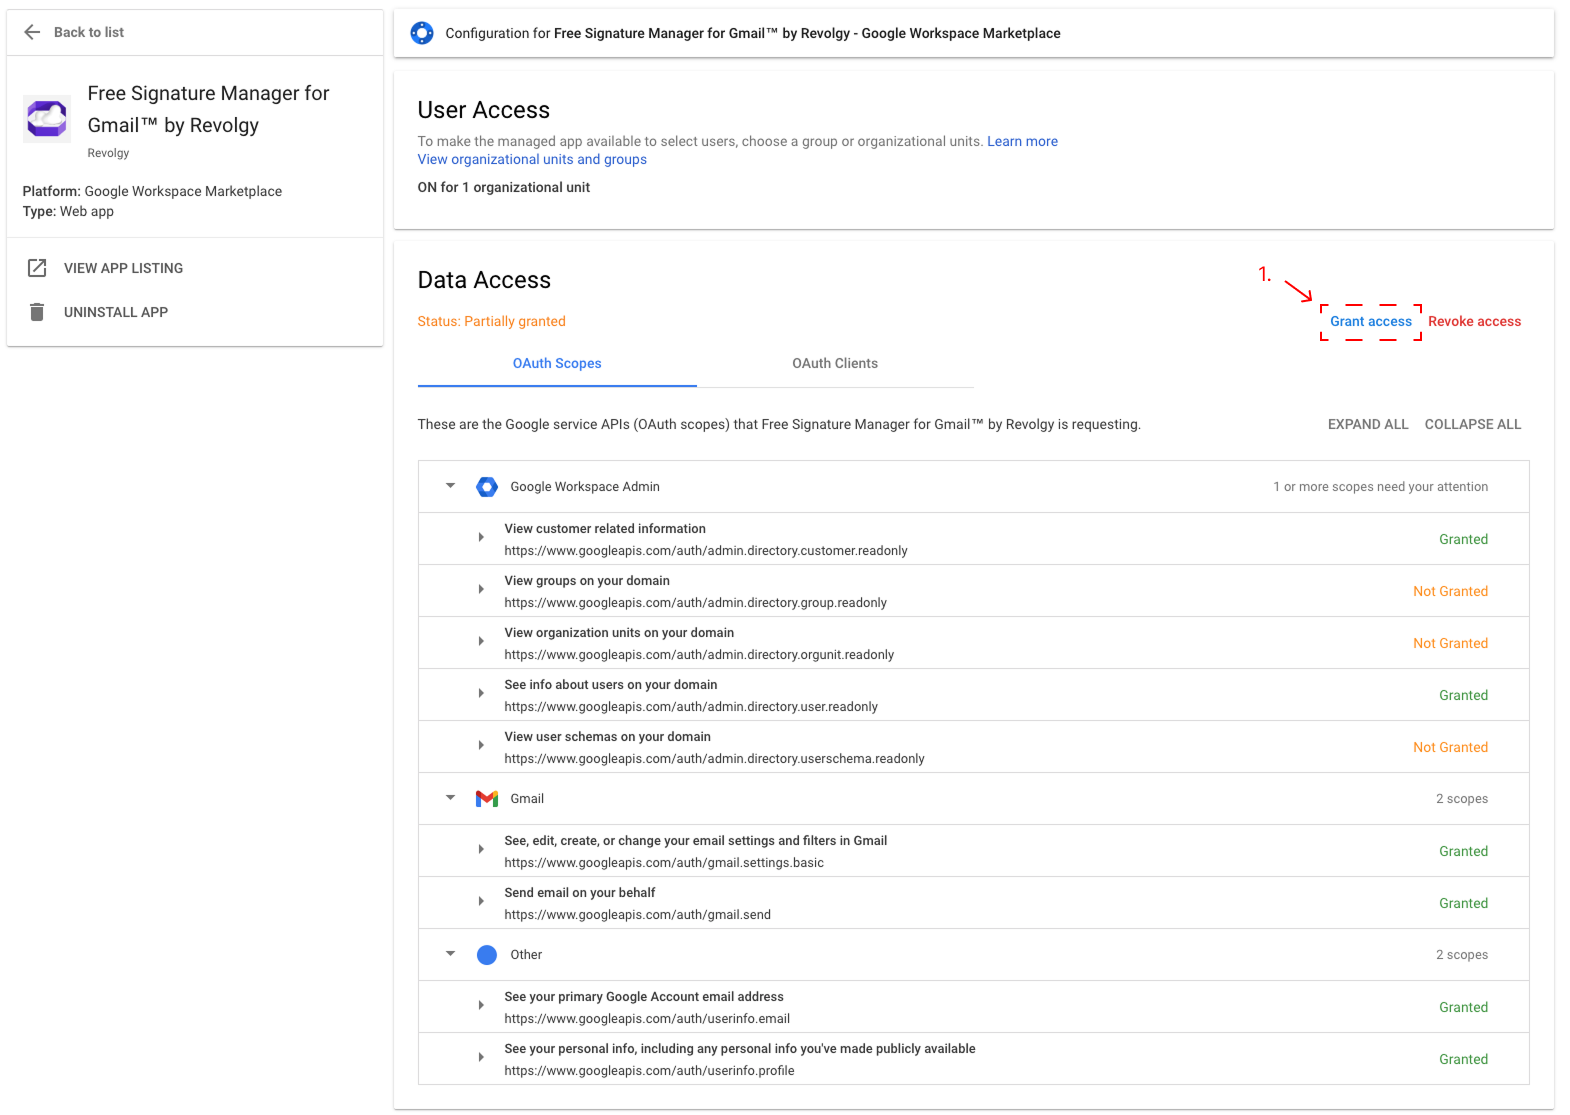The width and height of the screenshot is (1570, 1115).
Task: Click the Free Signature Manager app logo
Action: [x=47, y=119]
